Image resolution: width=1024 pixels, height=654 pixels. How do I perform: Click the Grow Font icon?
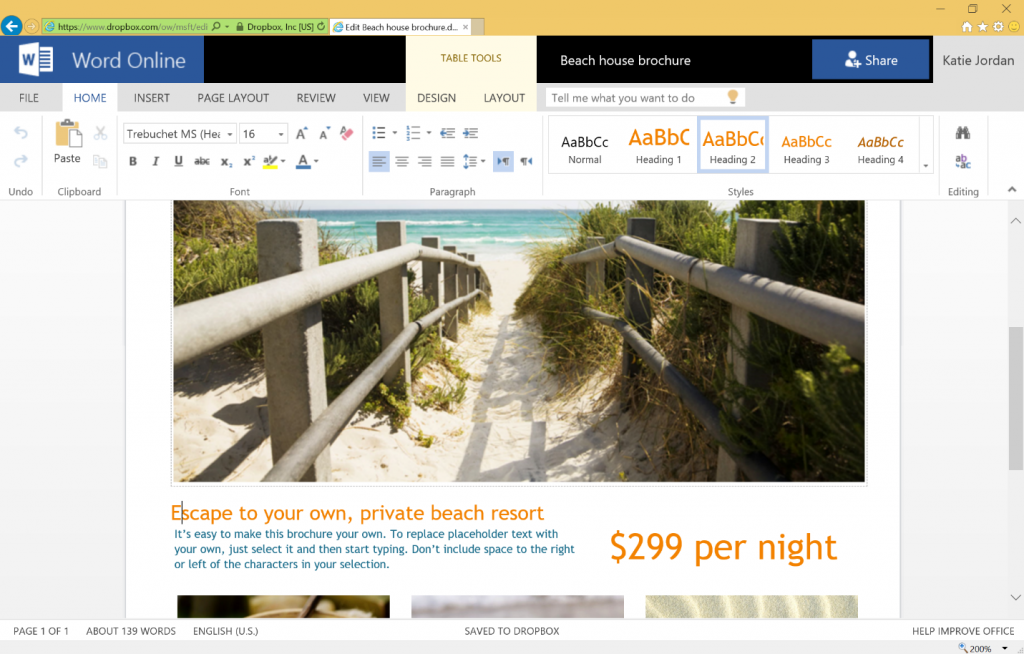click(x=302, y=133)
